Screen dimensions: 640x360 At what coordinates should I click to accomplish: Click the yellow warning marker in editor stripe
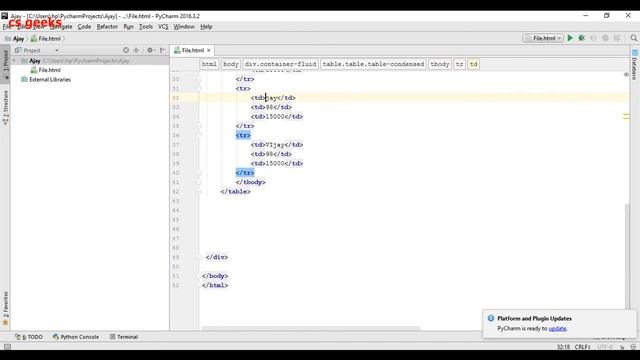626,116
